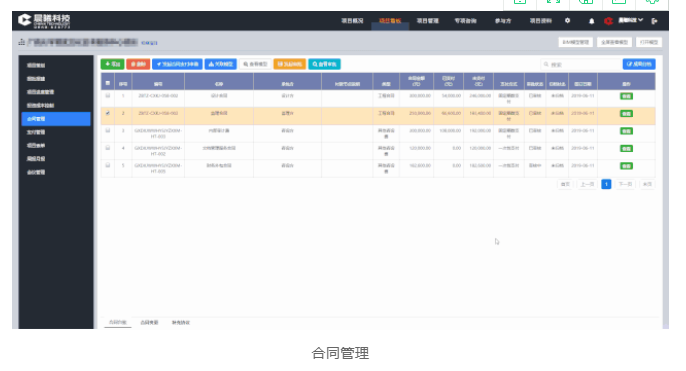Viewport: 686px width, 371px height.
Task: Uncheck the checkbox on highlighted row 2
Action: pos(108,113)
